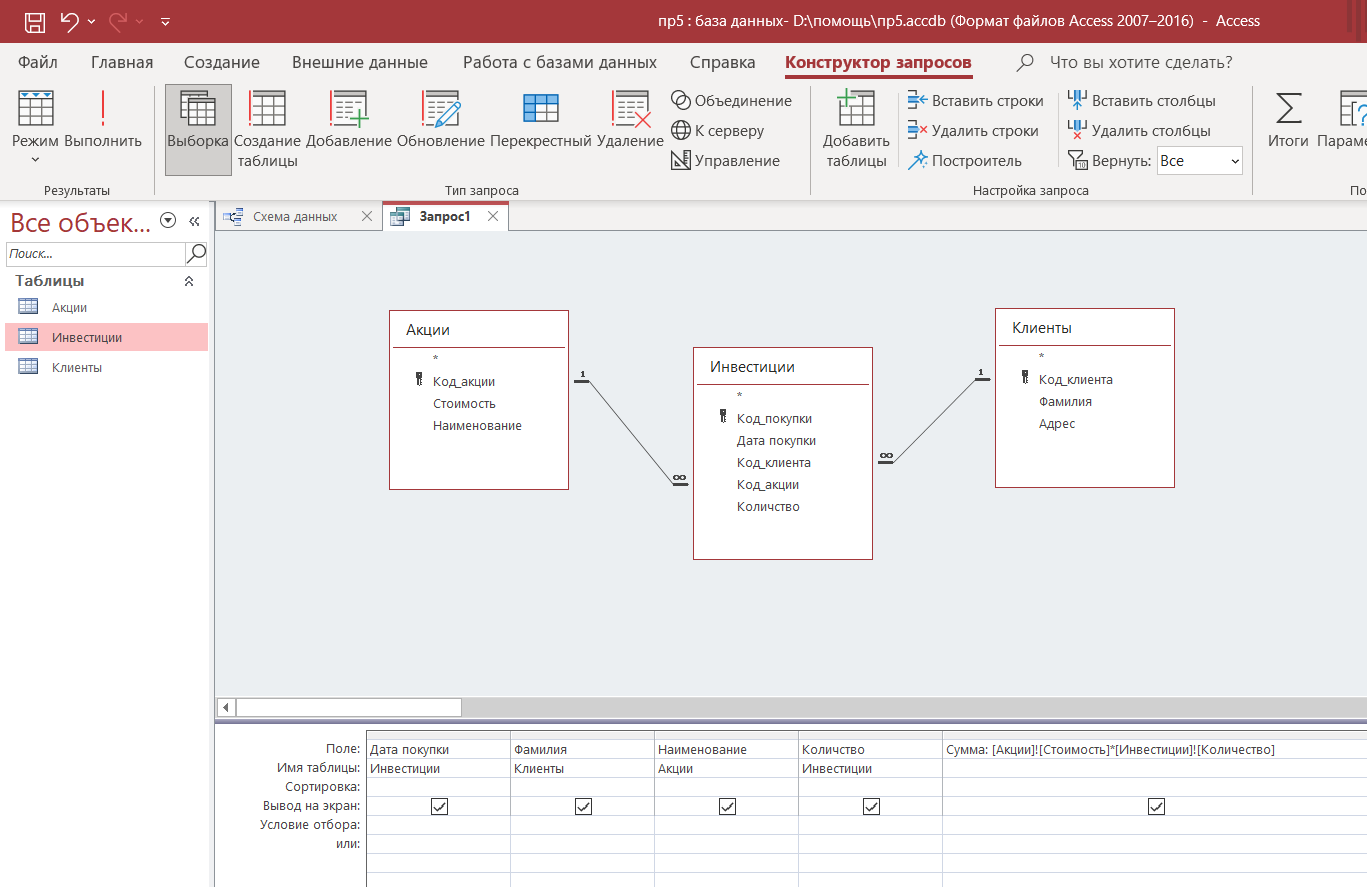Screen dimensions: 1367x887
Task: Click Код_покупки field in Инвестиции table
Action: tap(774, 419)
